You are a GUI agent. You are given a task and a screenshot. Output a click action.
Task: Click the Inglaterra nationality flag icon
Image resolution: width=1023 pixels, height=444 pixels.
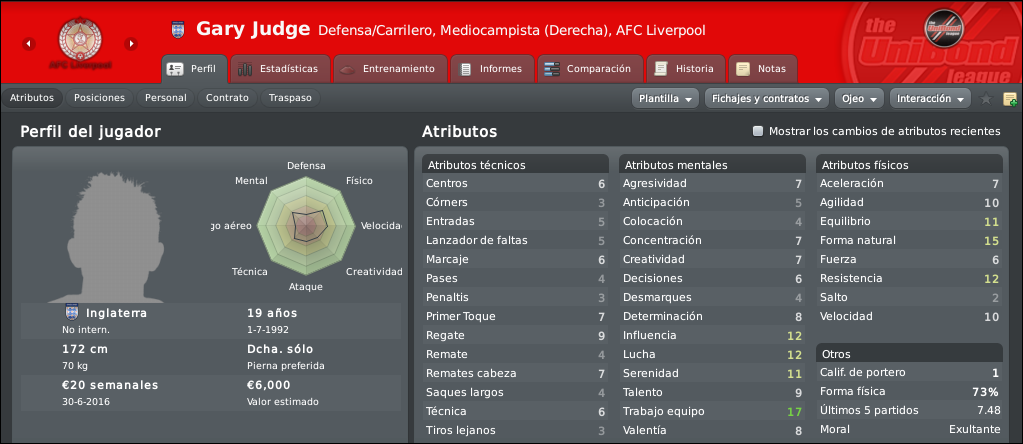coord(71,313)
